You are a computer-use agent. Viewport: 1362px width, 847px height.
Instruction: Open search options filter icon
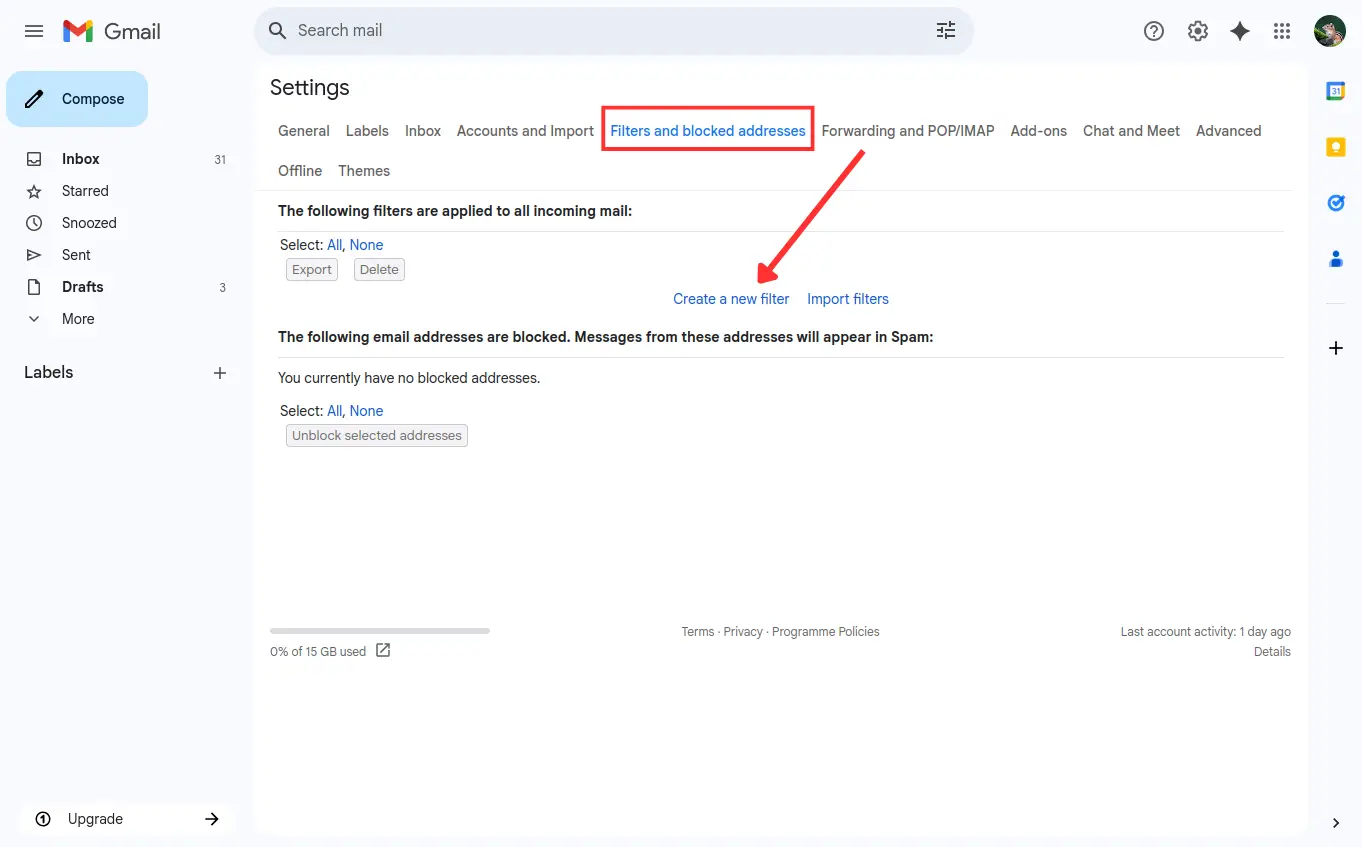(945, 31)
